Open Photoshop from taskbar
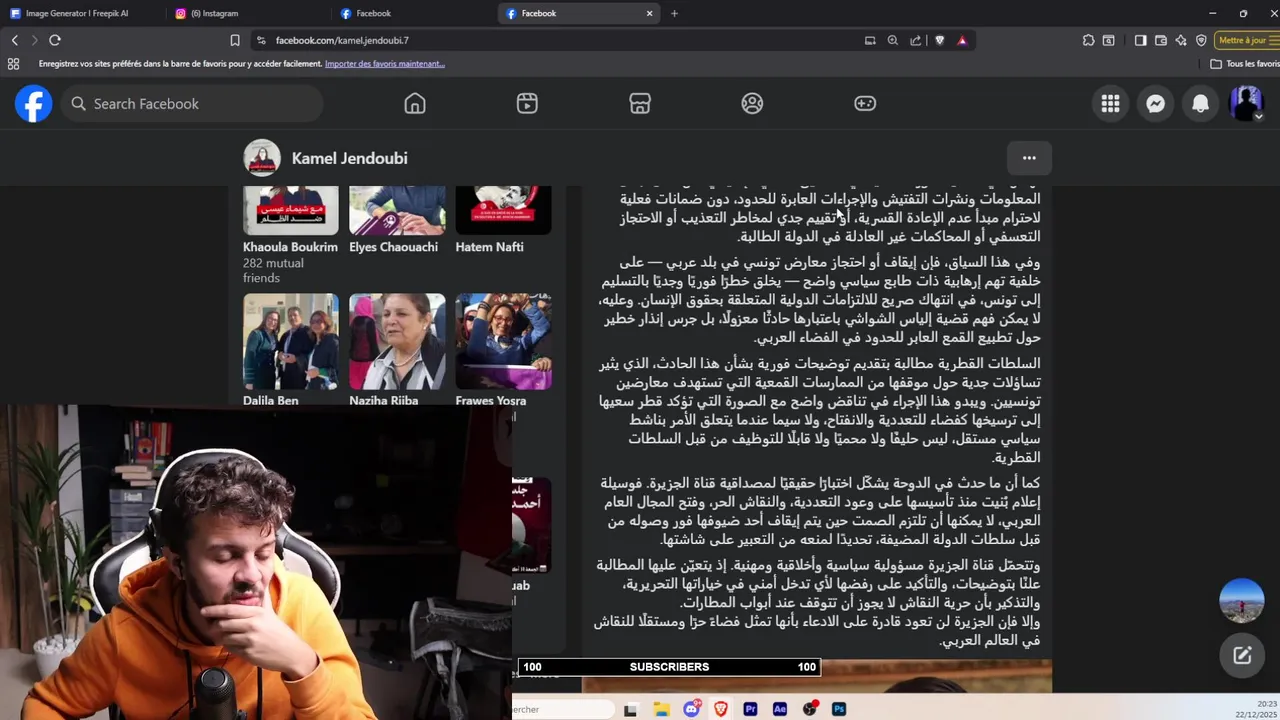 839,709
